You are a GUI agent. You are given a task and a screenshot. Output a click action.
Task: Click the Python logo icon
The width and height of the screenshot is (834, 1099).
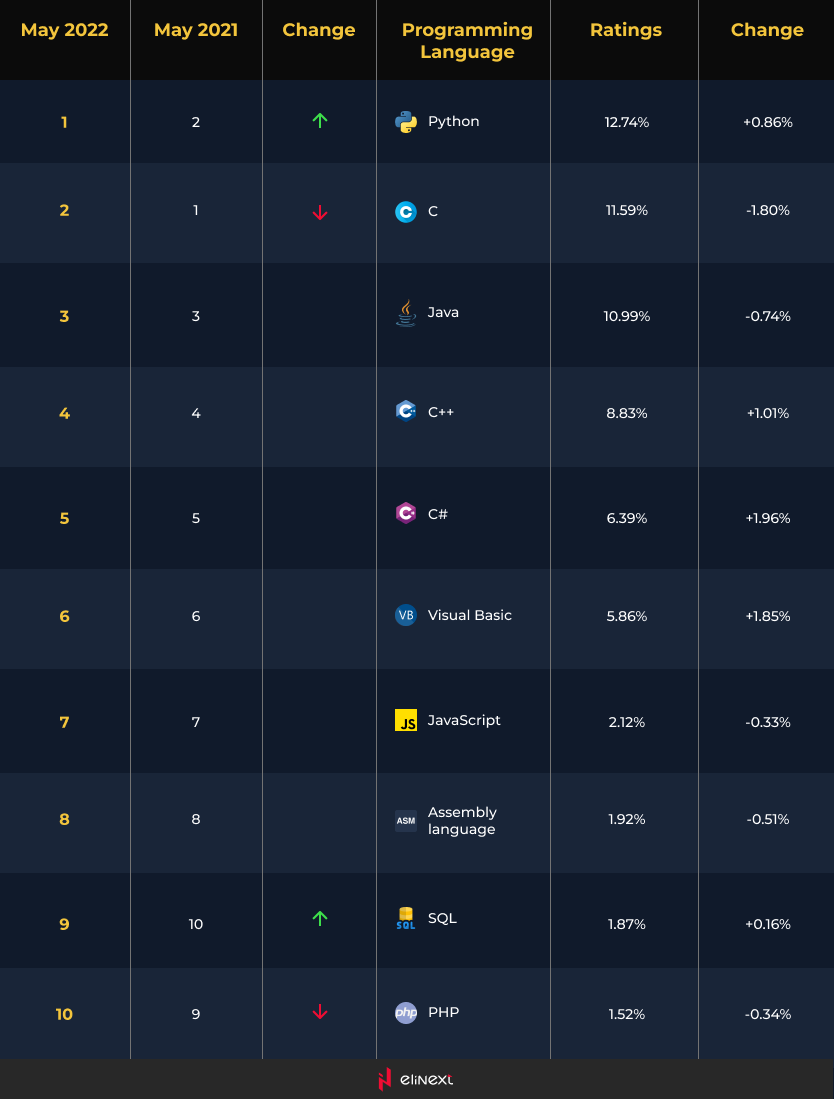click(x=406, y=122)
